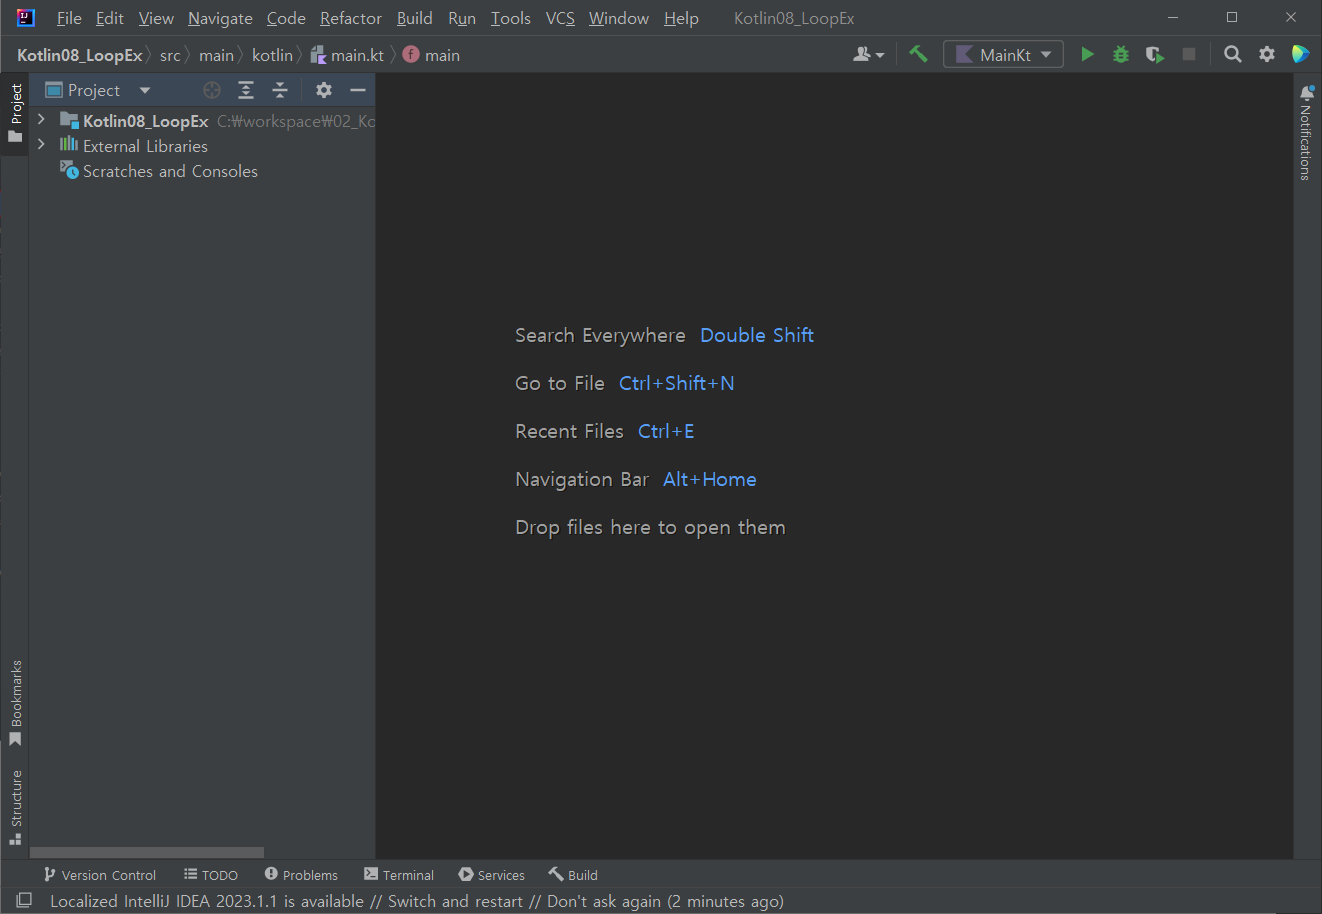
Task: Open the TODO tool window
Action: 210,875
